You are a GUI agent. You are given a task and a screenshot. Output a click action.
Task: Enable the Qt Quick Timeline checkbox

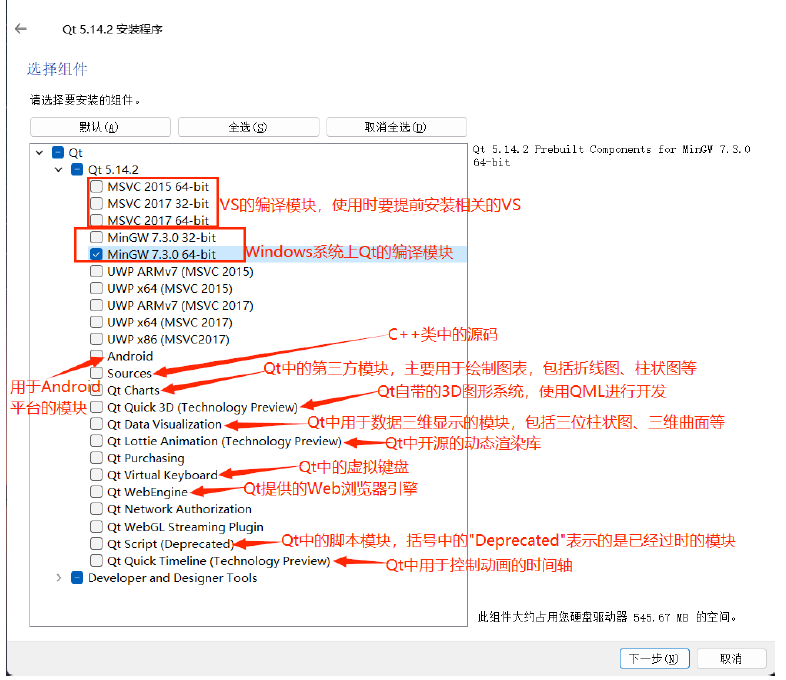point(96,561)
